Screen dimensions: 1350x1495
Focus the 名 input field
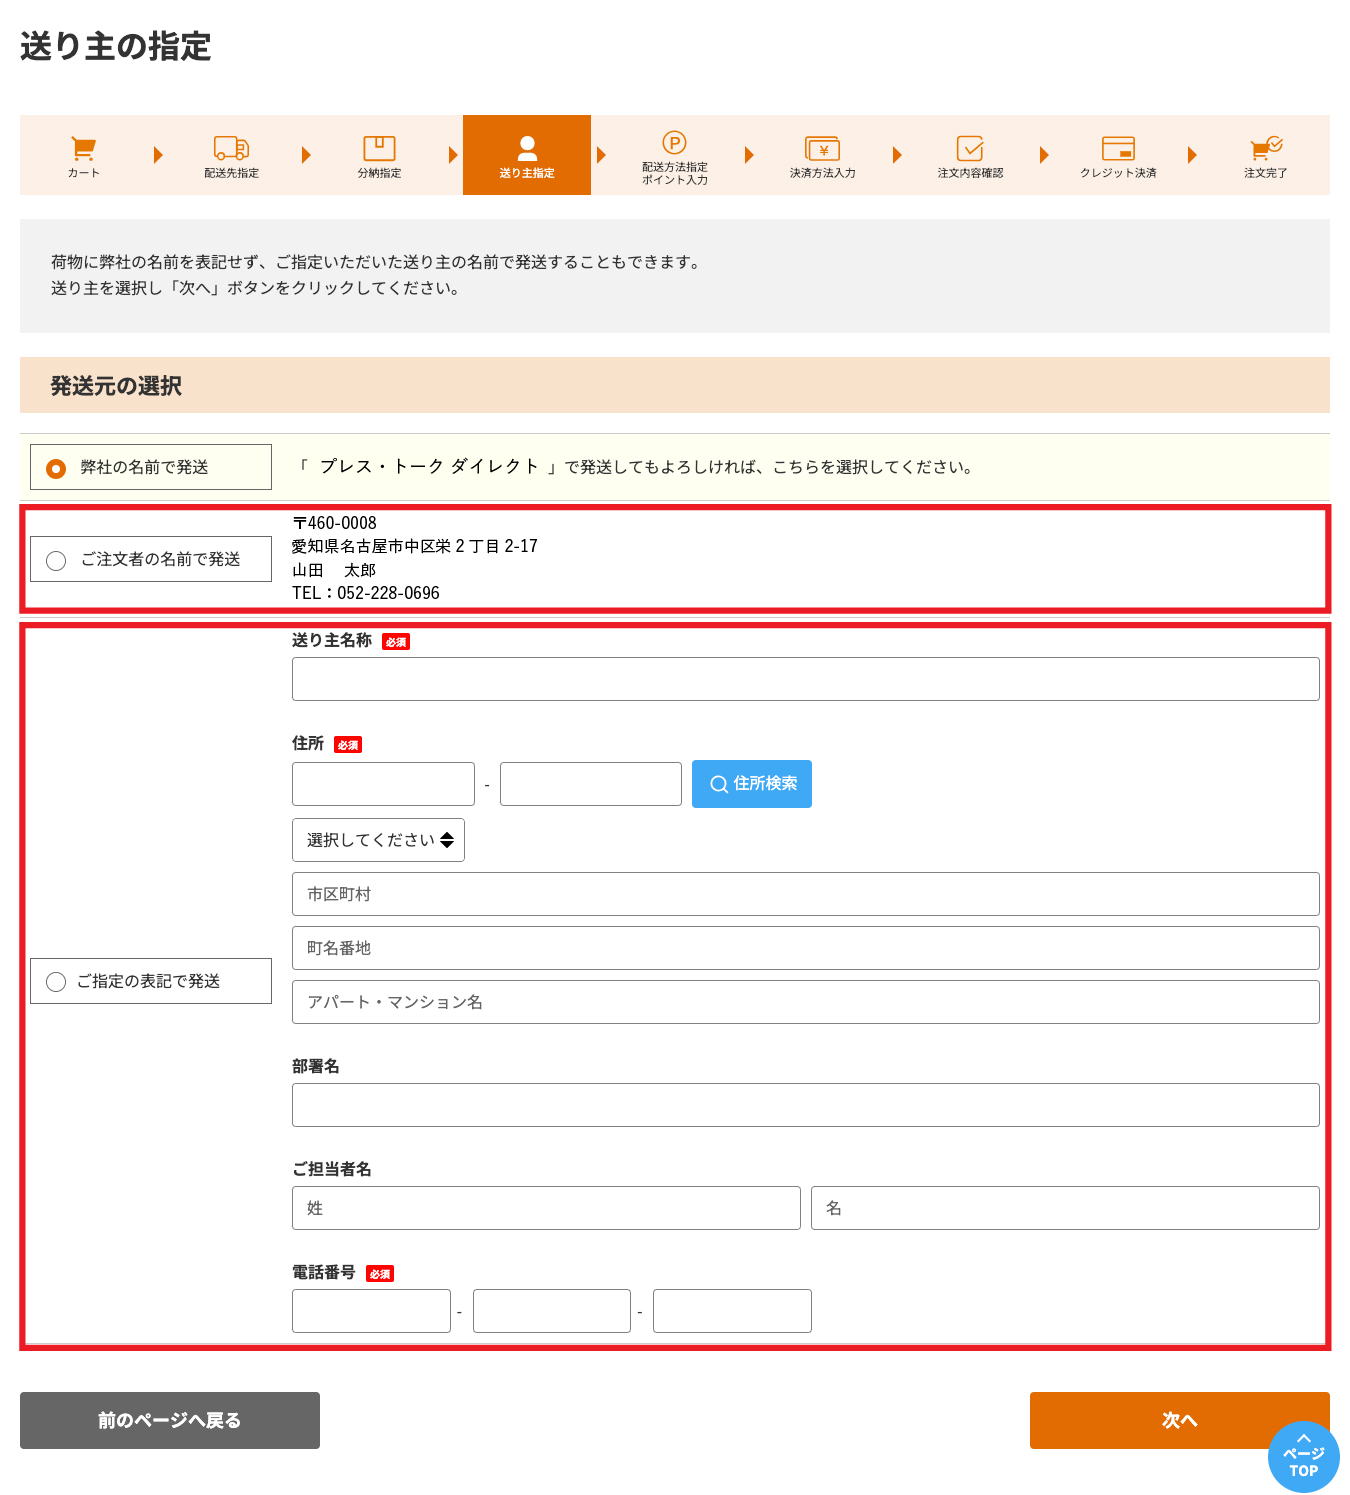tap(1065, 1208)
